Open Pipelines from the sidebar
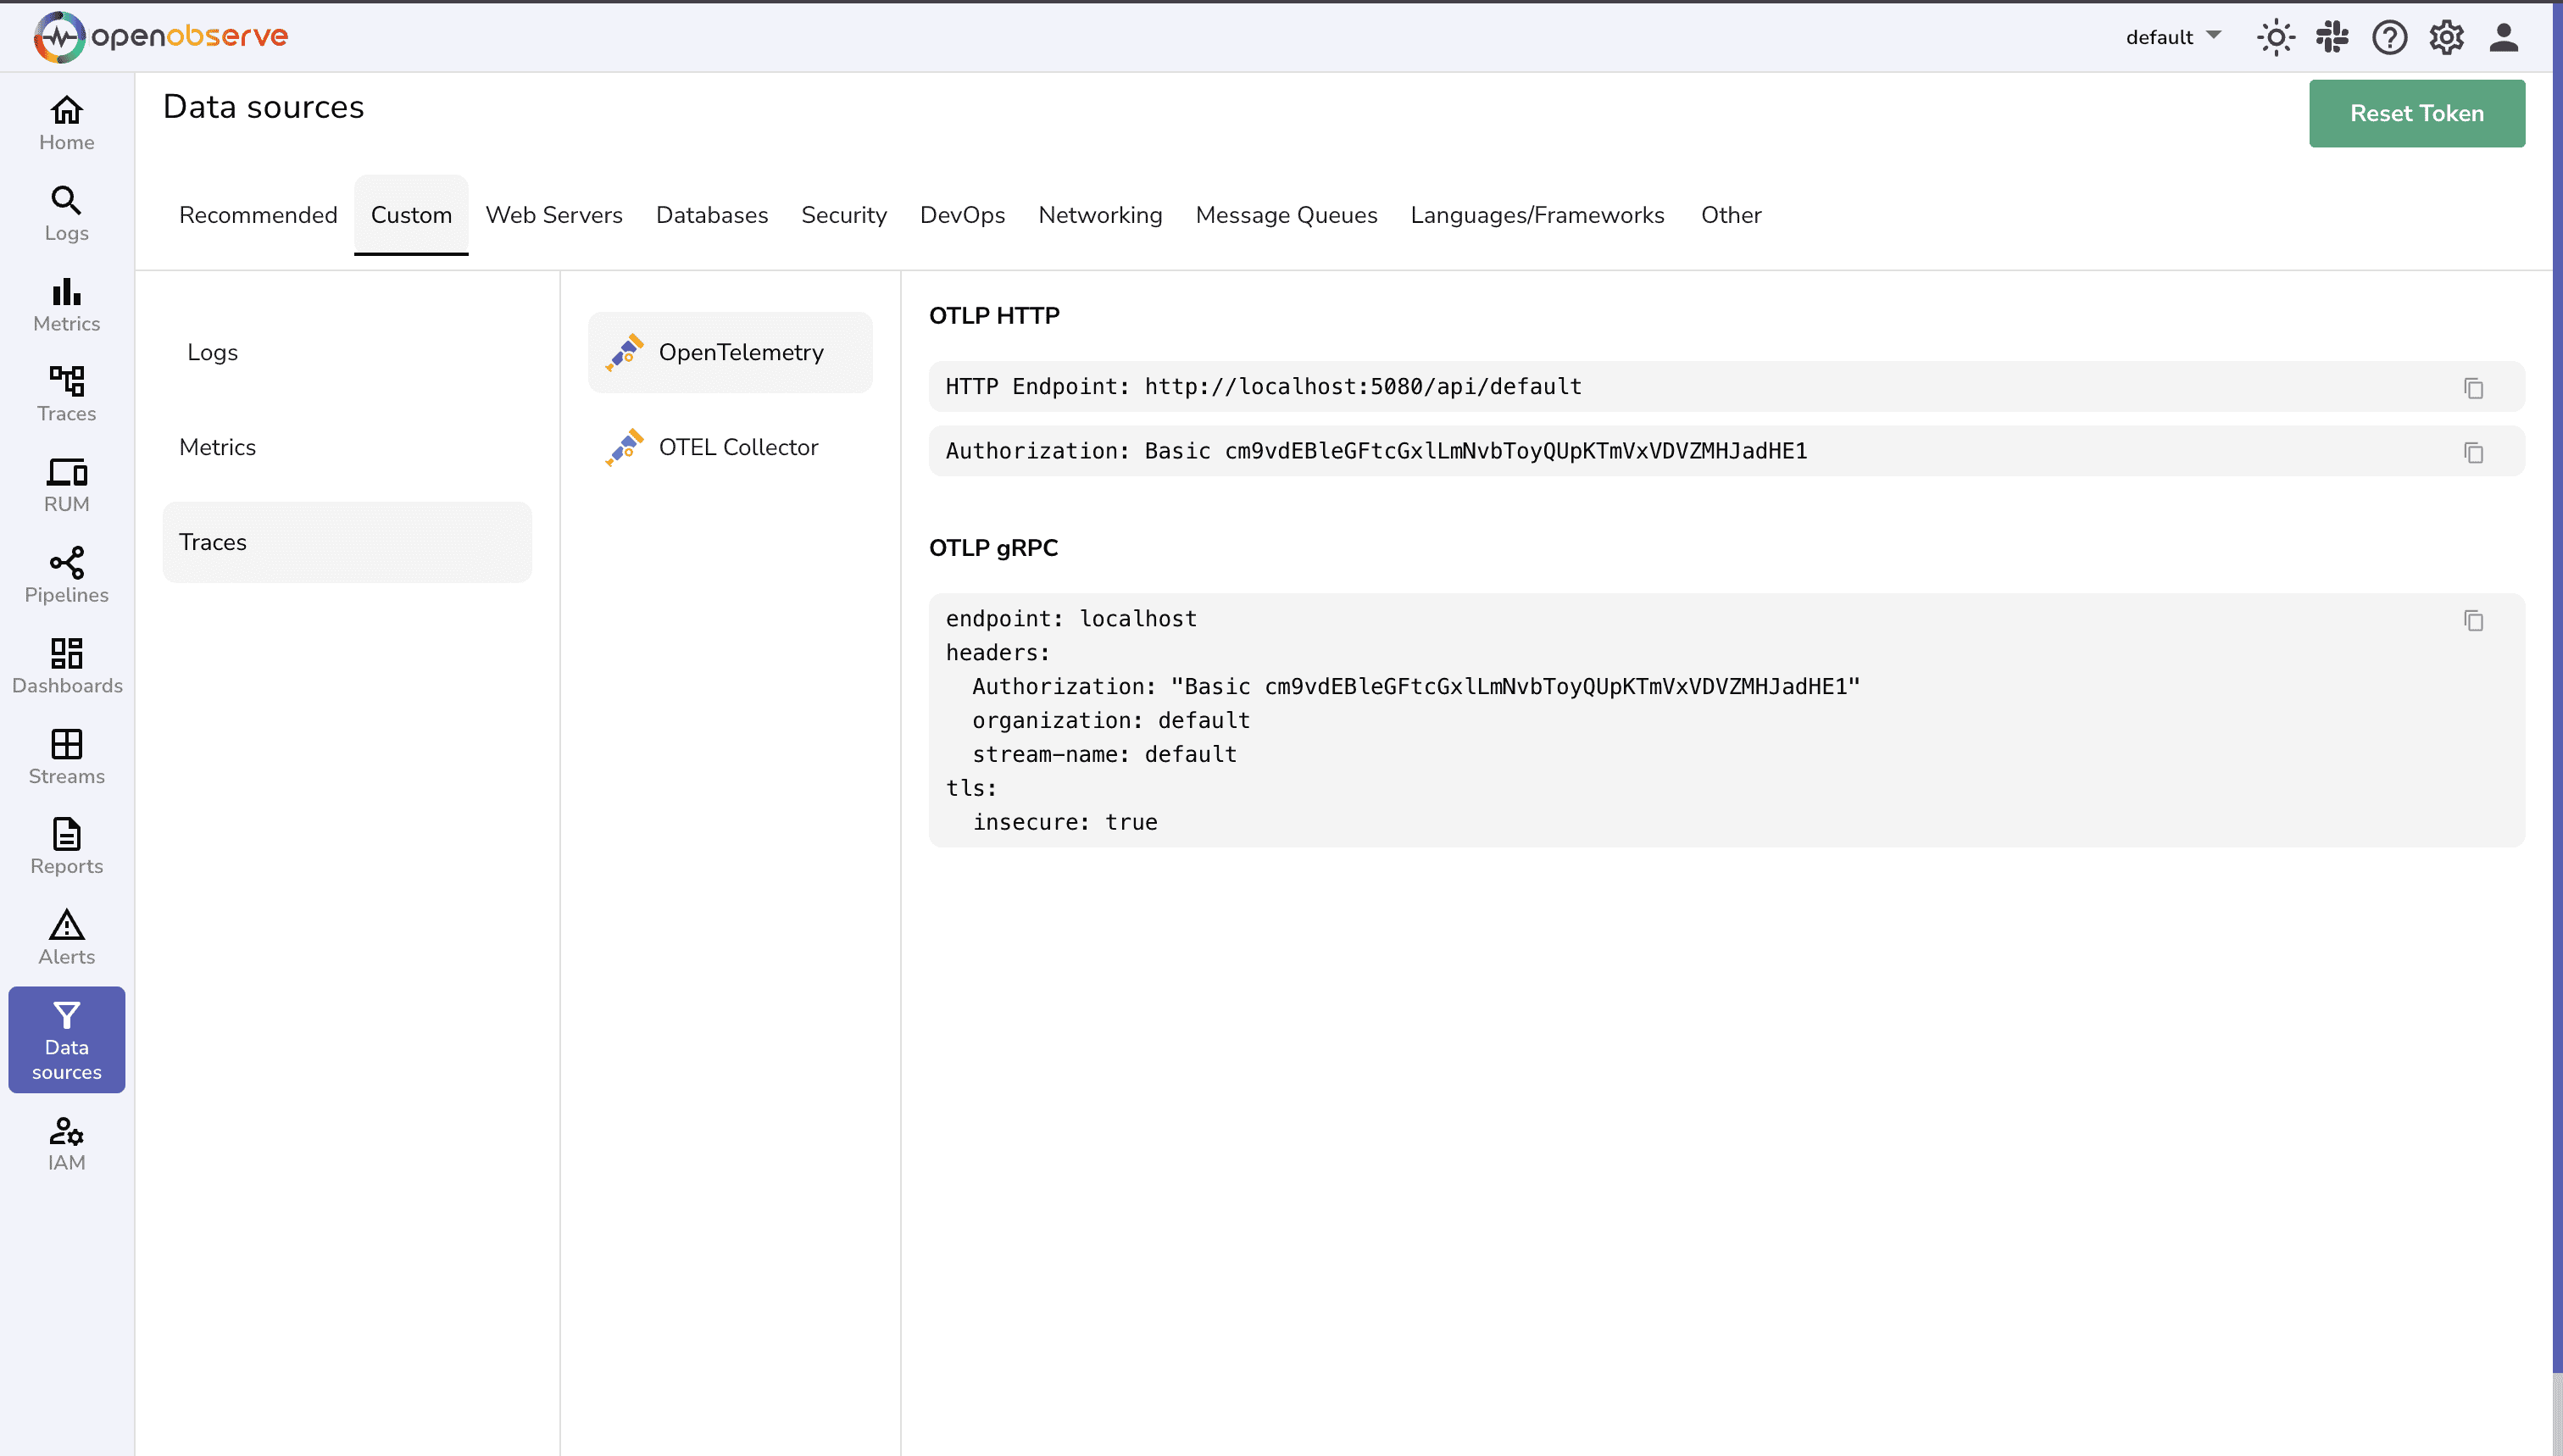This screenshot has width=2563, height=1456. click(66, 574)
